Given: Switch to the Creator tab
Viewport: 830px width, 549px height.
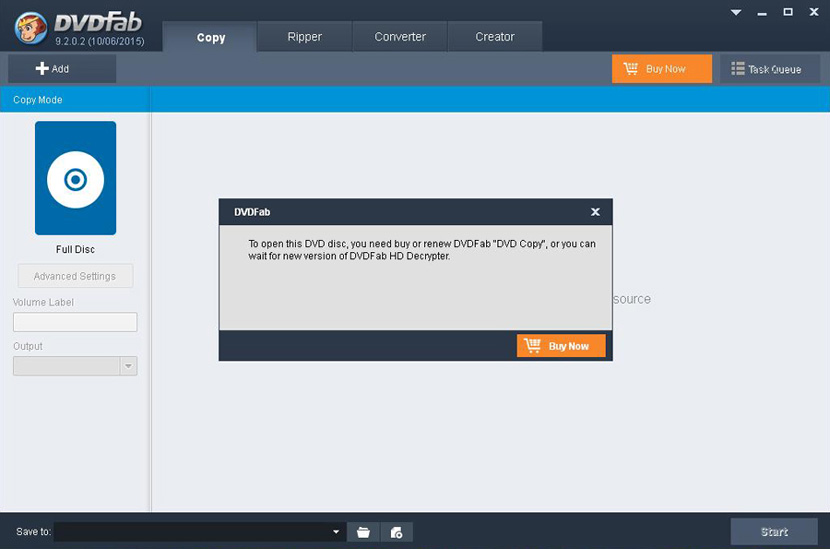Looking at the screenshot, I should click(x=495, y=37).
